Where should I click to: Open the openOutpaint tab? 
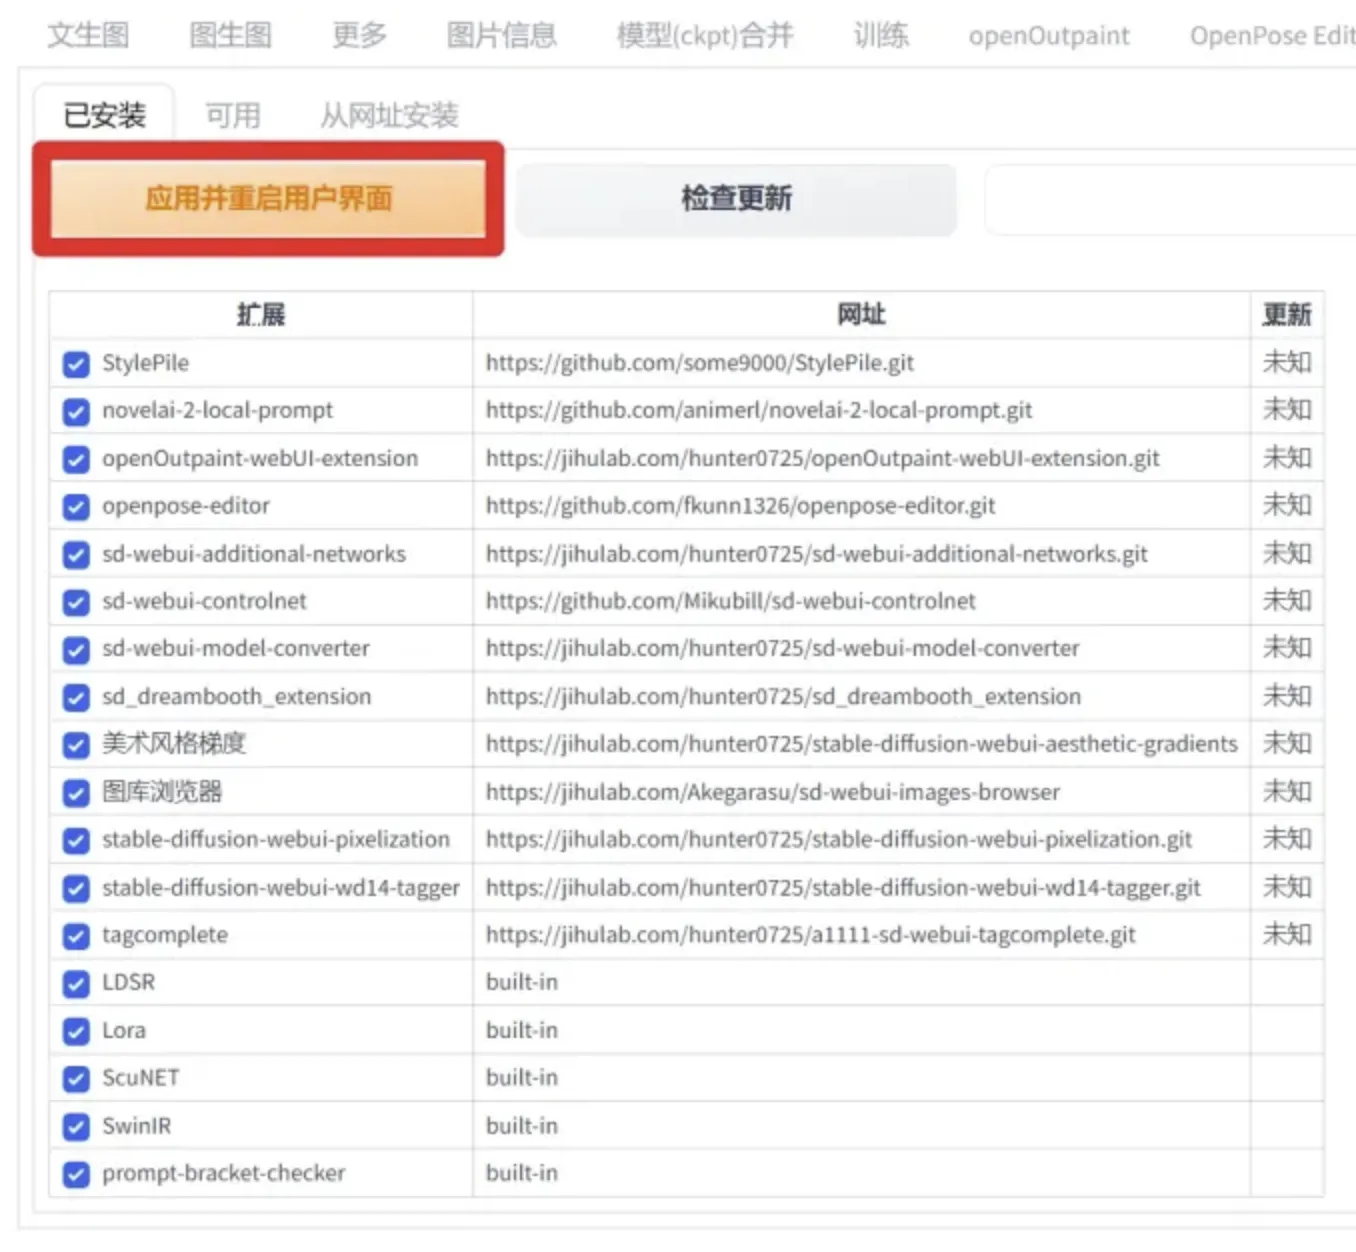click(x=1048, y=36)
